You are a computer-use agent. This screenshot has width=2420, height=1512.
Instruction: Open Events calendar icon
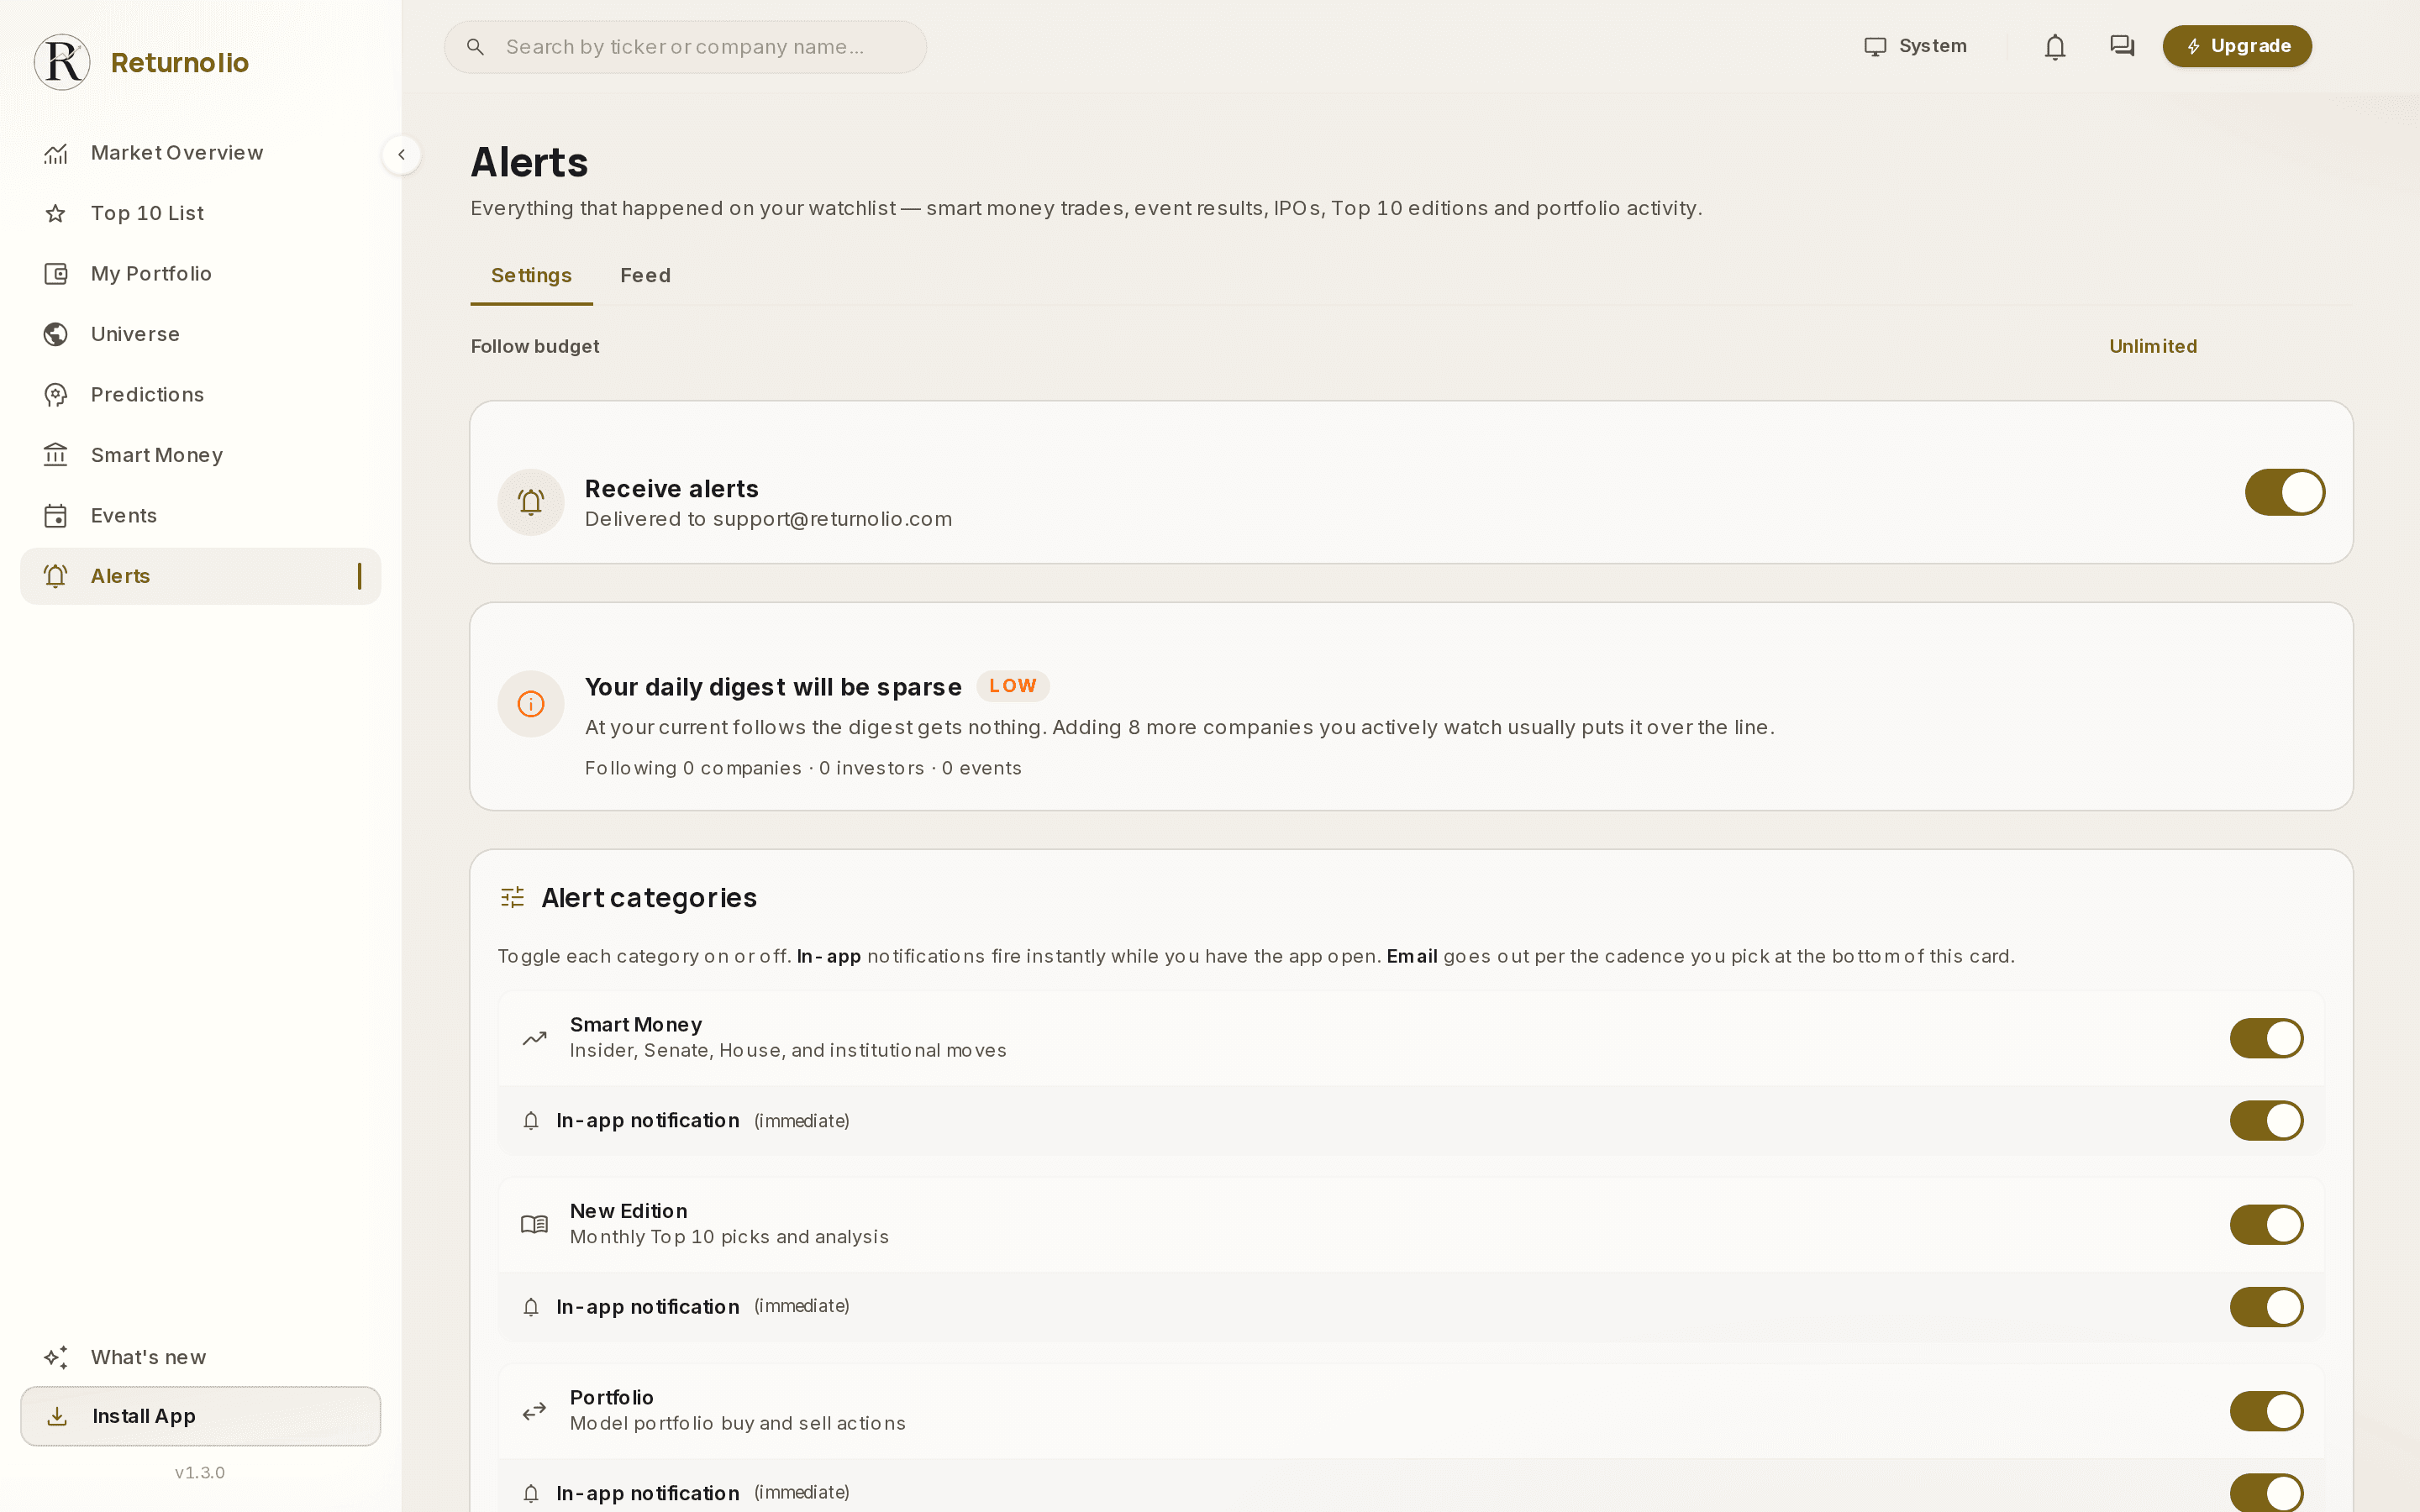[56, 516]
